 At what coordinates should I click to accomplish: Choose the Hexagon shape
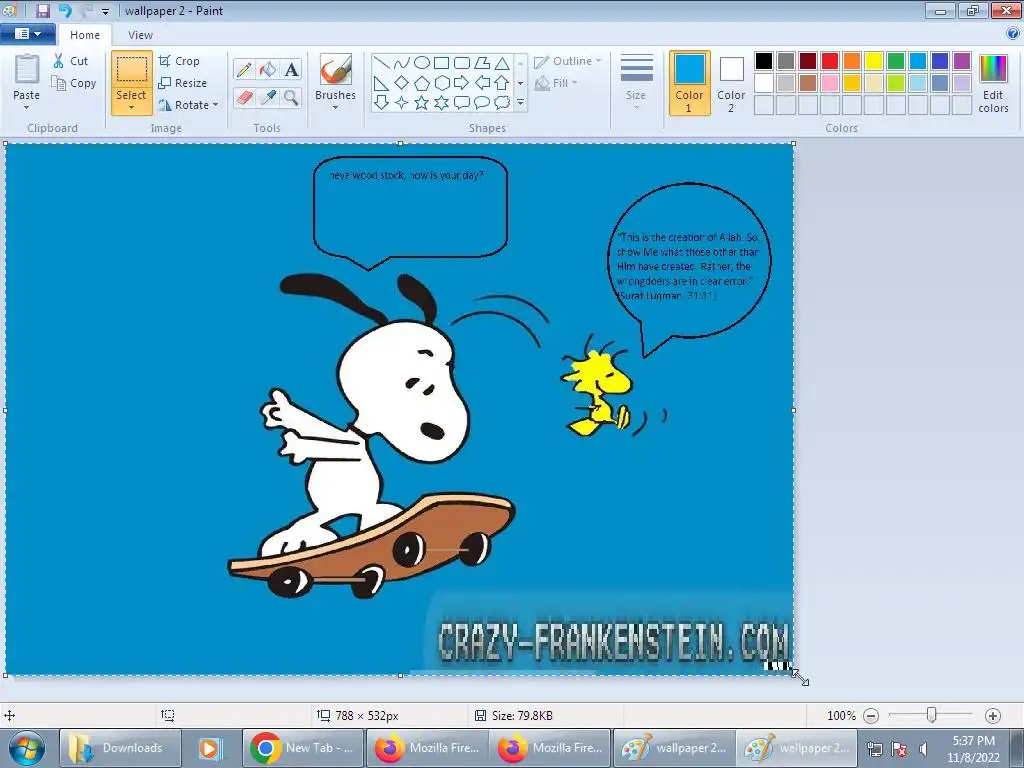441,83
